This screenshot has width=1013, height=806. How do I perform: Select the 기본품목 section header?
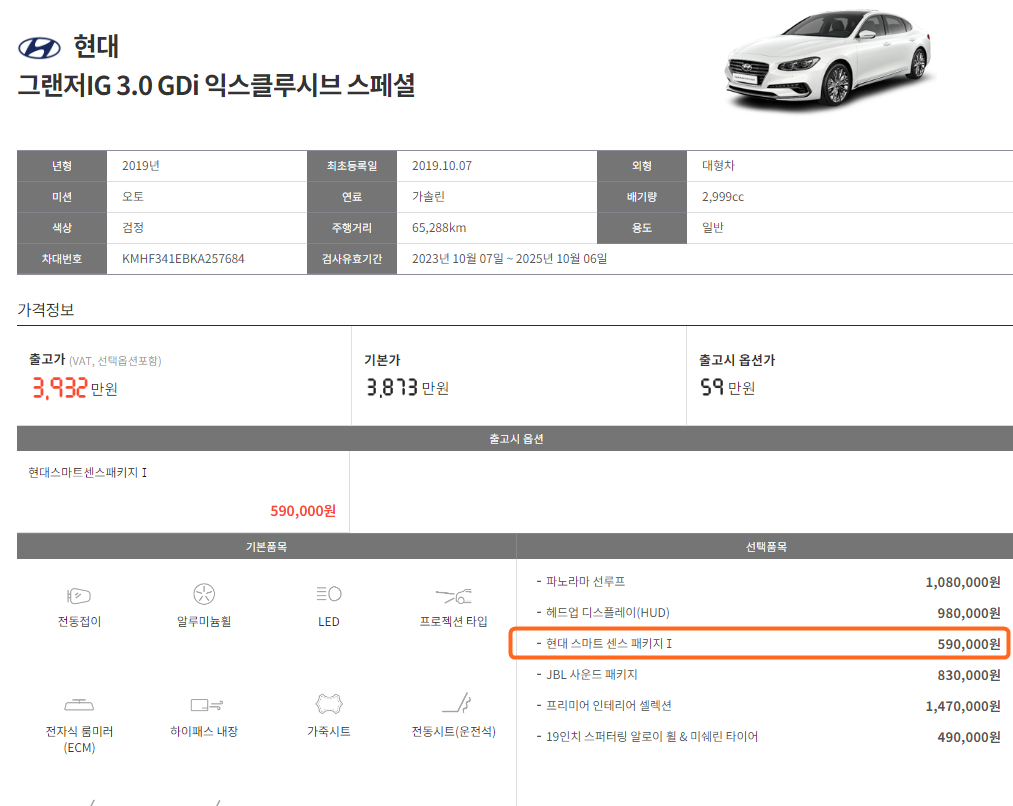[266, 546]
